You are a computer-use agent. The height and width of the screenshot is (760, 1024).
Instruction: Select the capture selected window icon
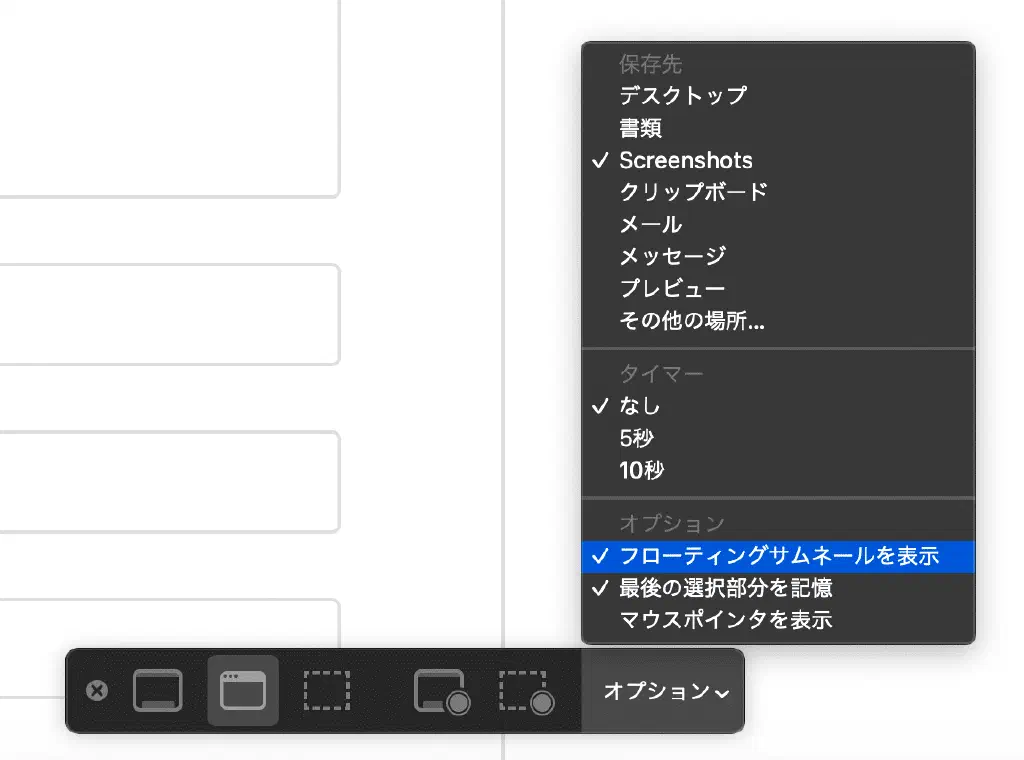[243, 690]
